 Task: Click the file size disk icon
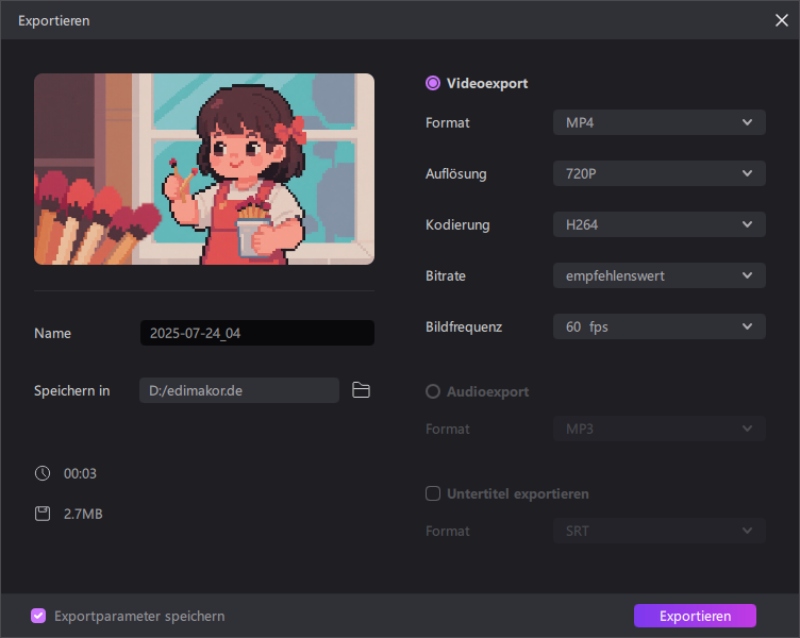coord(42,514)
